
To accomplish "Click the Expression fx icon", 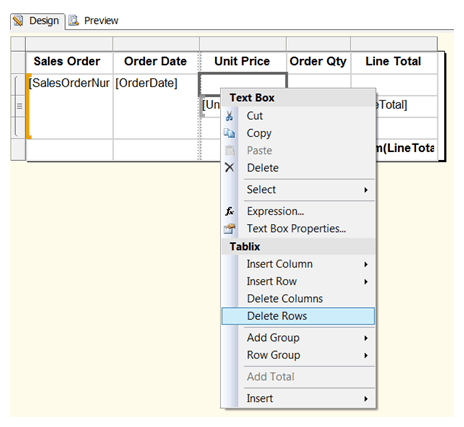I will click(x=229, y=211).
